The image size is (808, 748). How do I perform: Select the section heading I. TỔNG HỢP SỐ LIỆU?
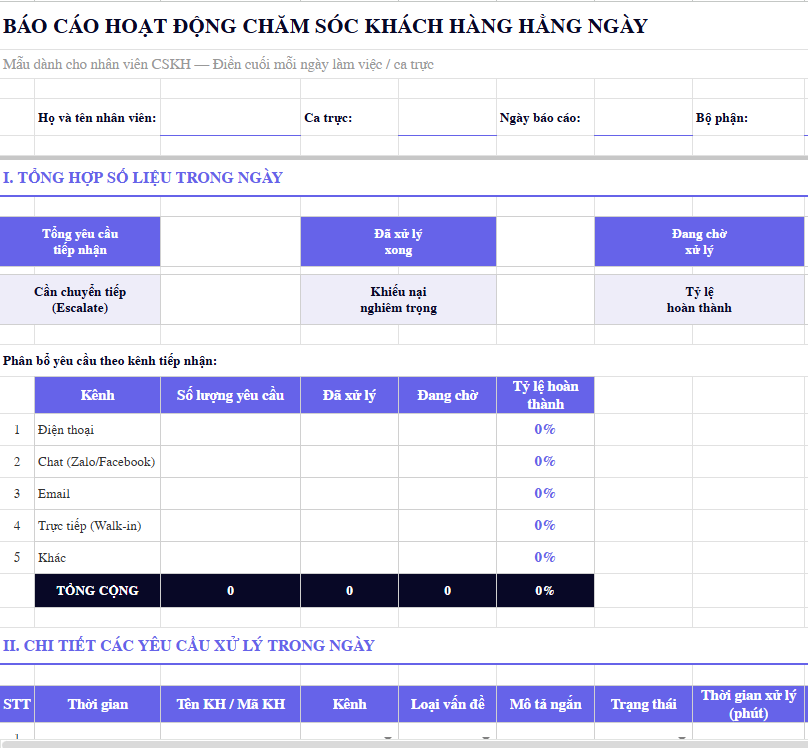point(142,178)
